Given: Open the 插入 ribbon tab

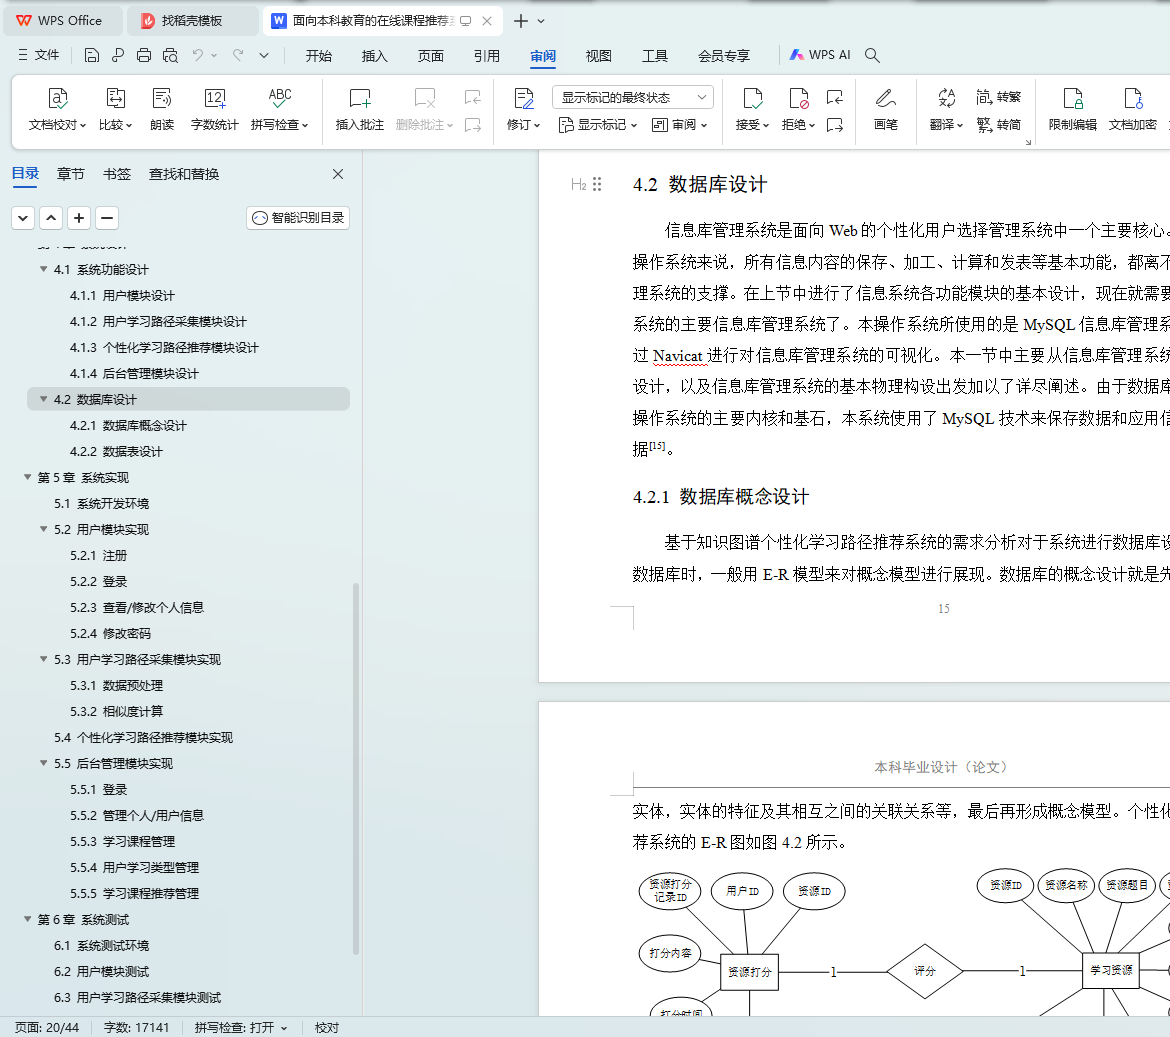Looking at the screenshot, I should click(375, 56).
